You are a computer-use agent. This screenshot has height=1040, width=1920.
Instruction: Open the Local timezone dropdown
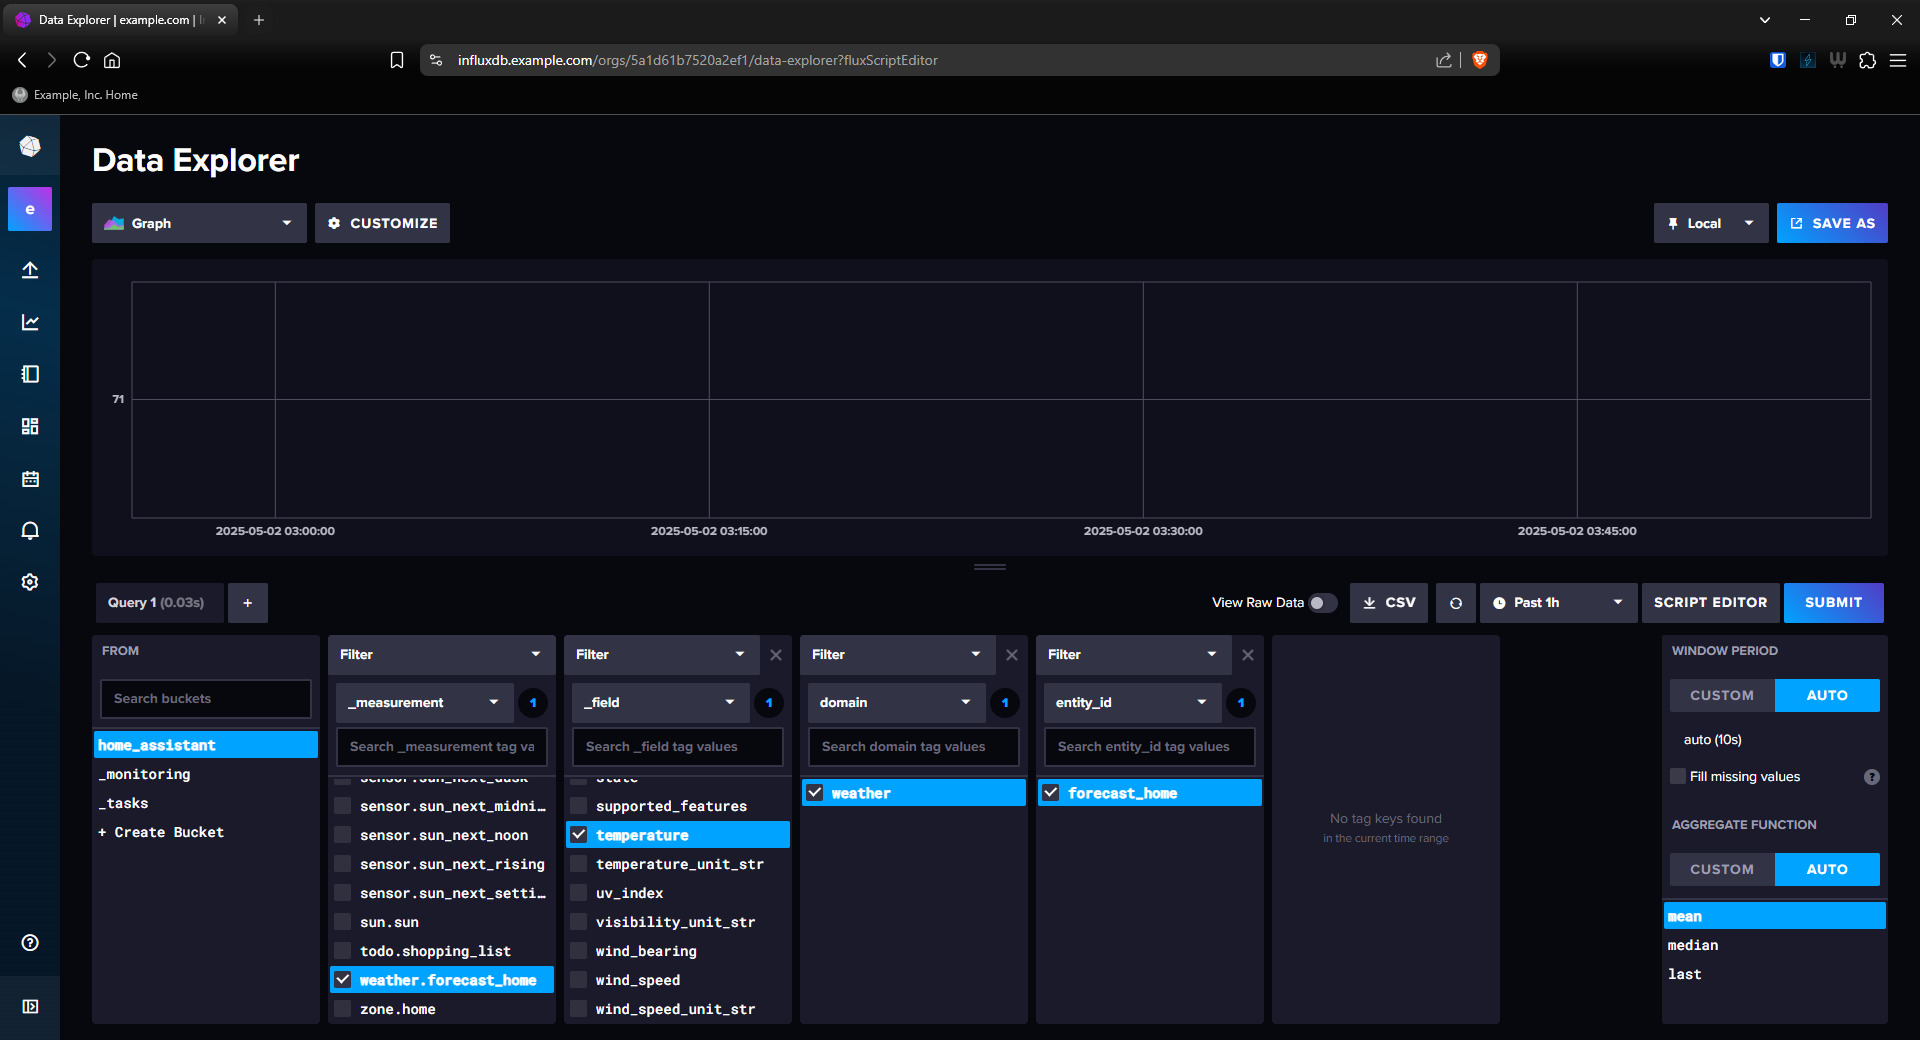pyautogui.click(x=1710, y=223)
